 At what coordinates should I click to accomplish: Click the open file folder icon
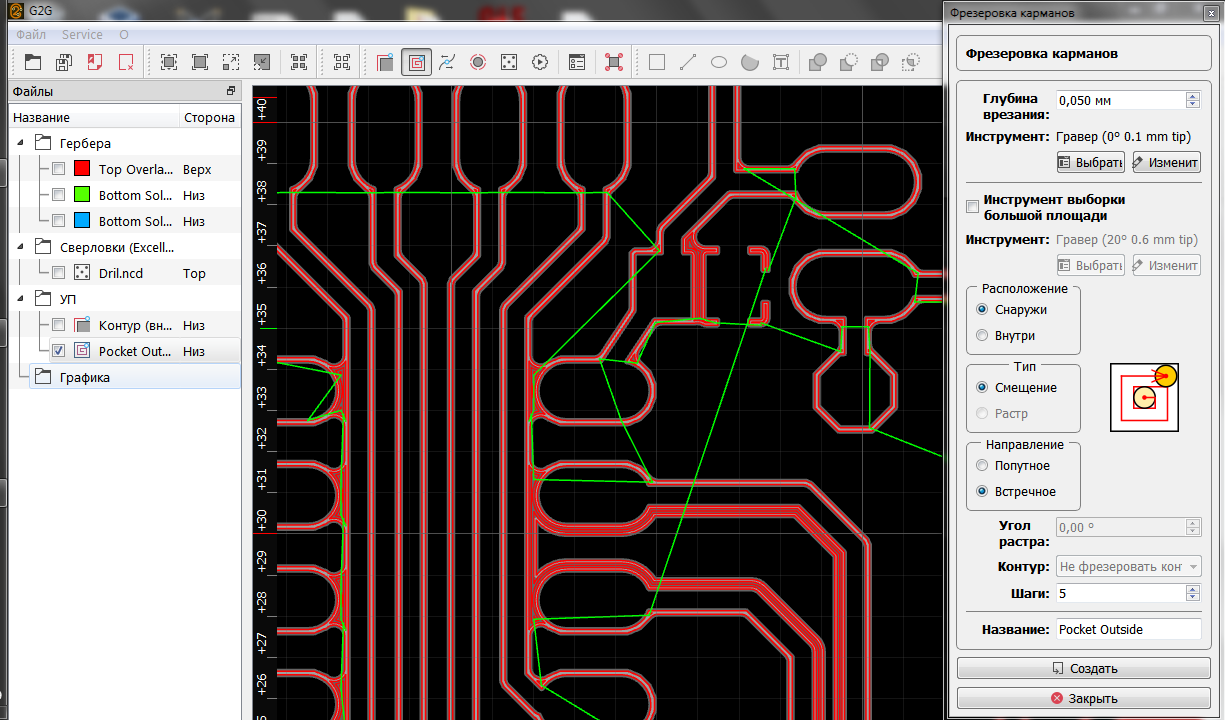tap(32, 62)
